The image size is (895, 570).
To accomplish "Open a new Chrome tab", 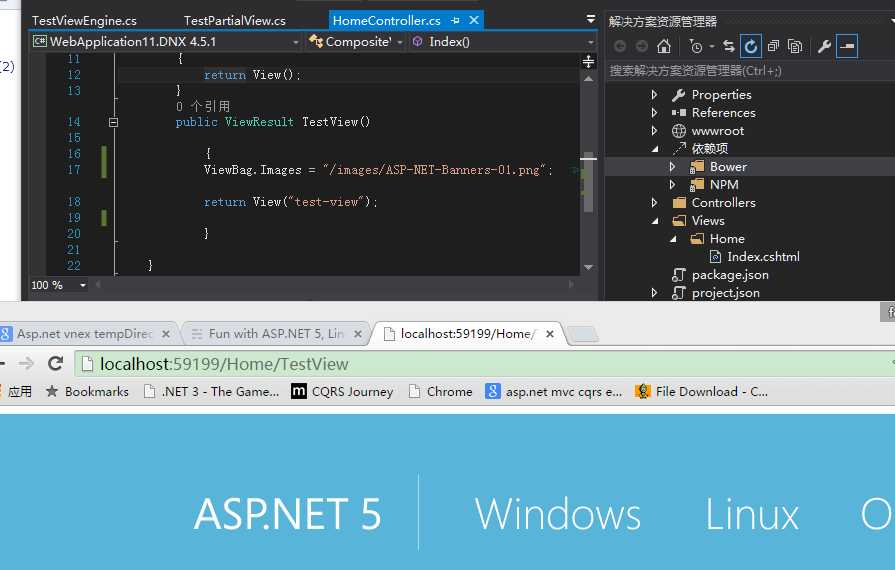I will point(583,334).
